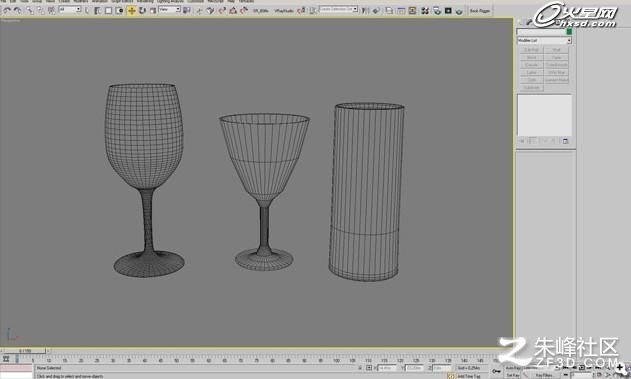Viewport: 631px width, 379px height.
Task: Choose the Rectangular Selection Region tool
Action: tap(108, 10)
